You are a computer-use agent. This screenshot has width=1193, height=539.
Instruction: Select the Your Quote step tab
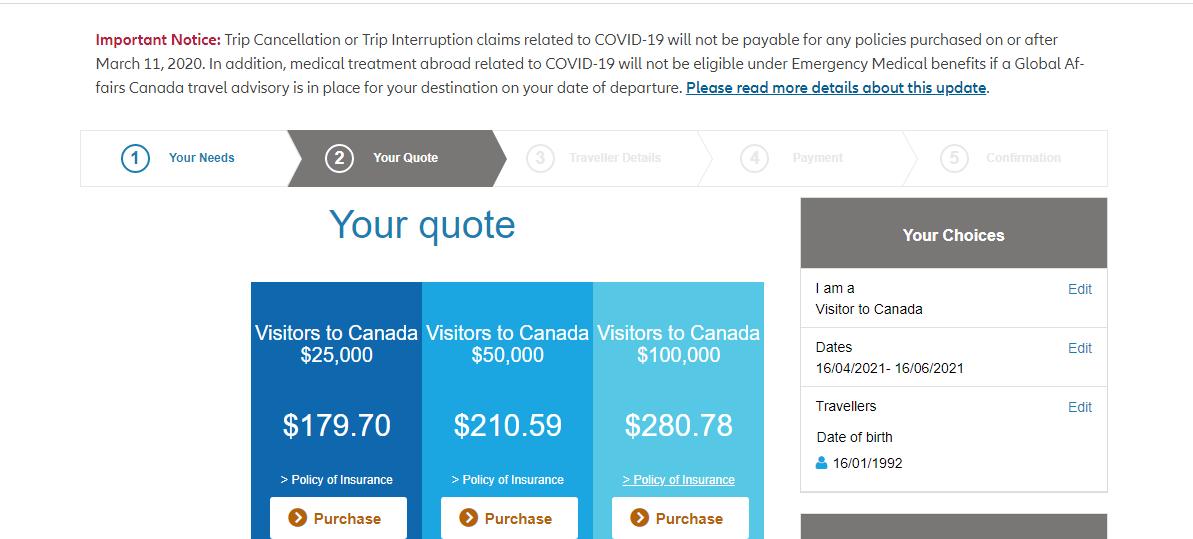pyautogui.click(x=405, y=158)
